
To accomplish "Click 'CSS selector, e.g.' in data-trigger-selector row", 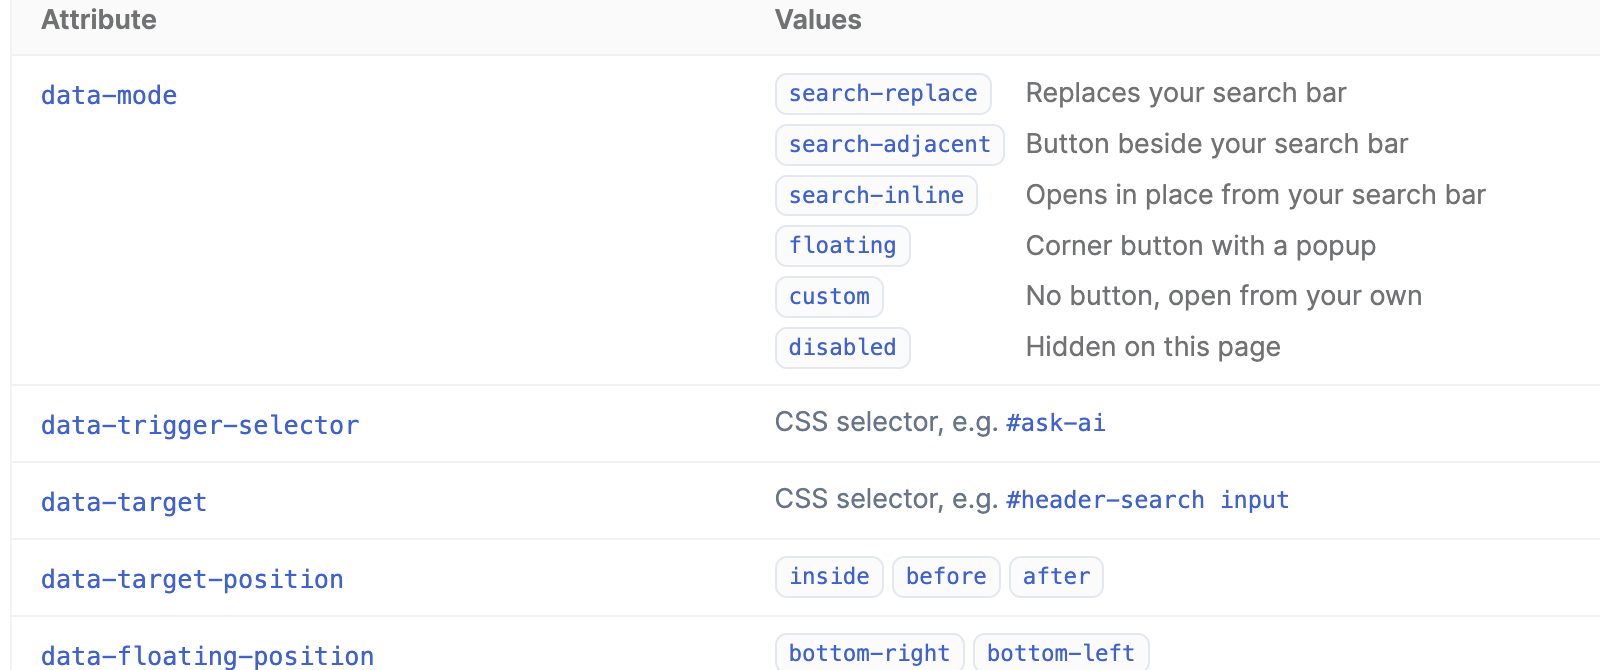I will pyautogui.click(x=887, y=422).
